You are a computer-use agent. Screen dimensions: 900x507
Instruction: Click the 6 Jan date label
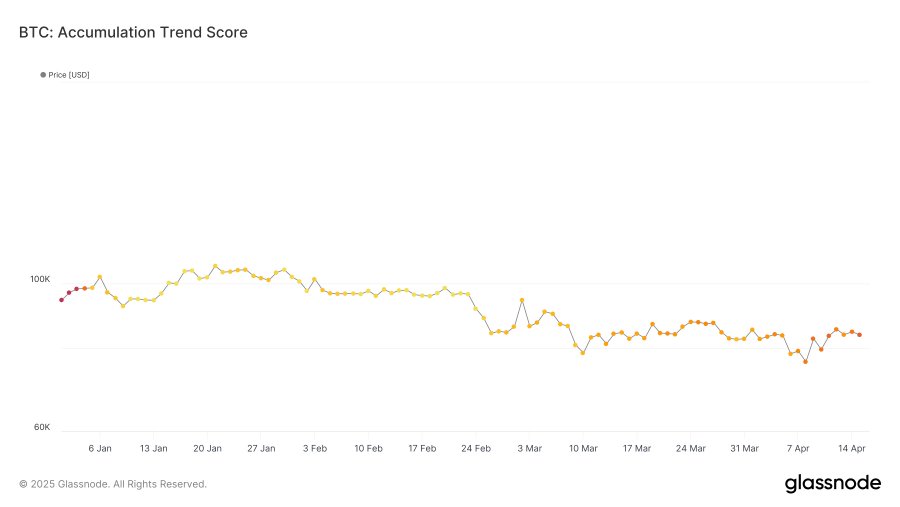coord(100,449)
